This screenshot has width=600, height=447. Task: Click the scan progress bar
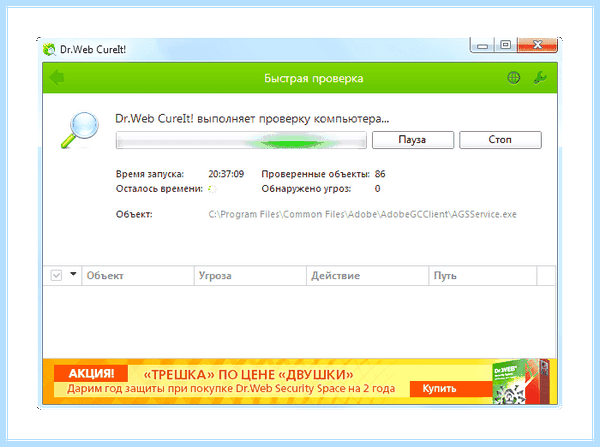click(241, 140)
